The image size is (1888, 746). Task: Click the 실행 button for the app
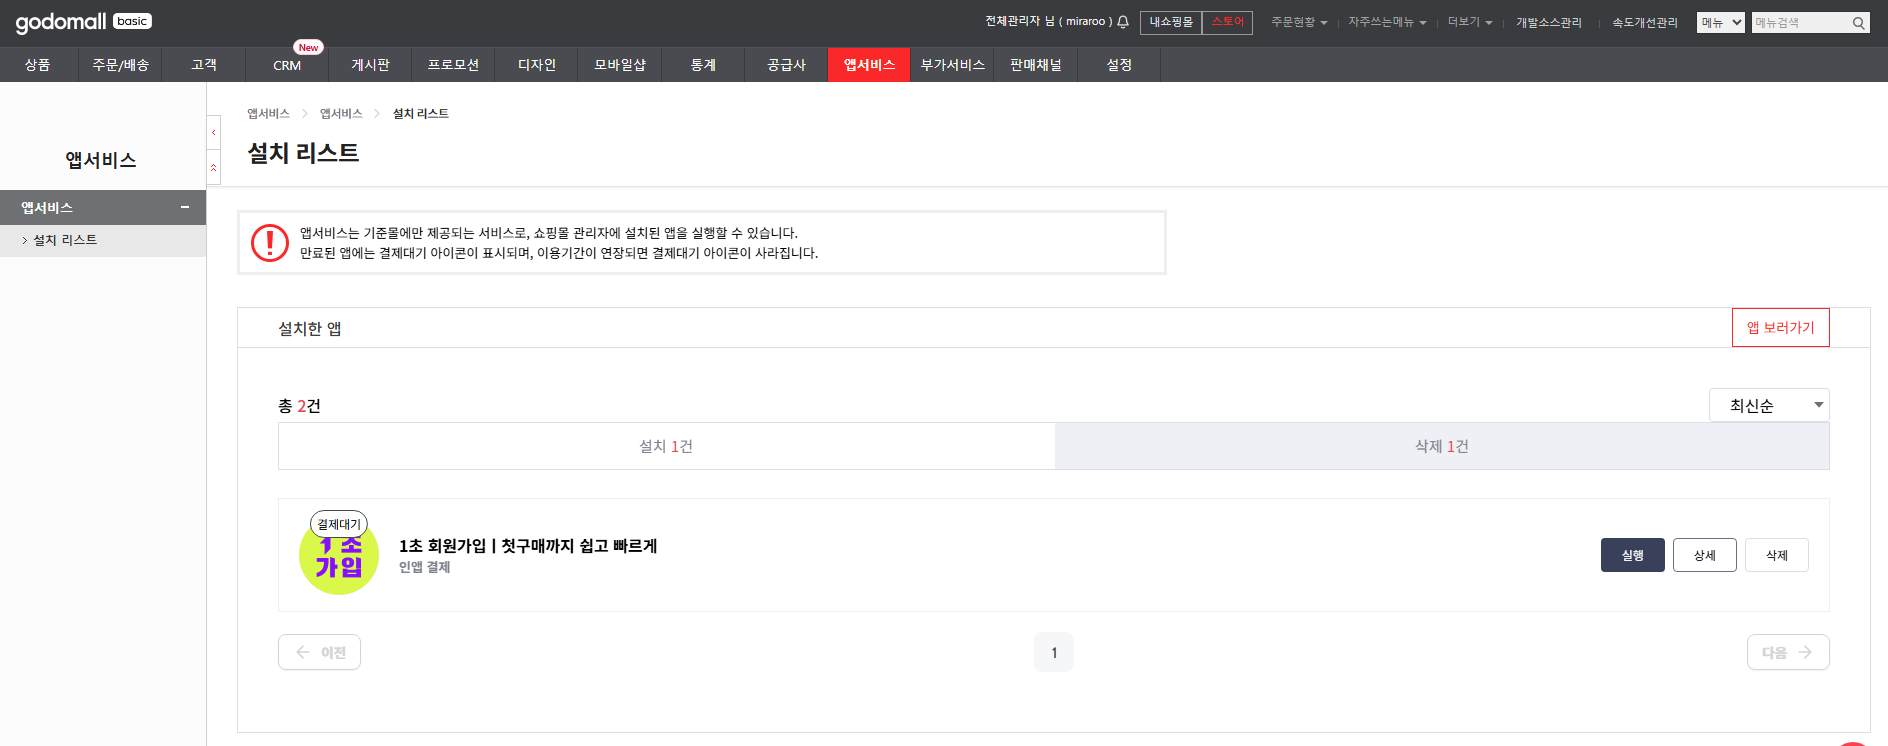pyautogui.click(x=1633, y=555)
